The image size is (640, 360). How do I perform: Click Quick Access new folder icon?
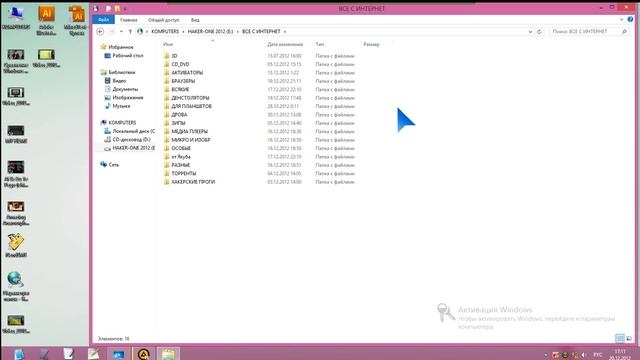click(x=118, y=8)
